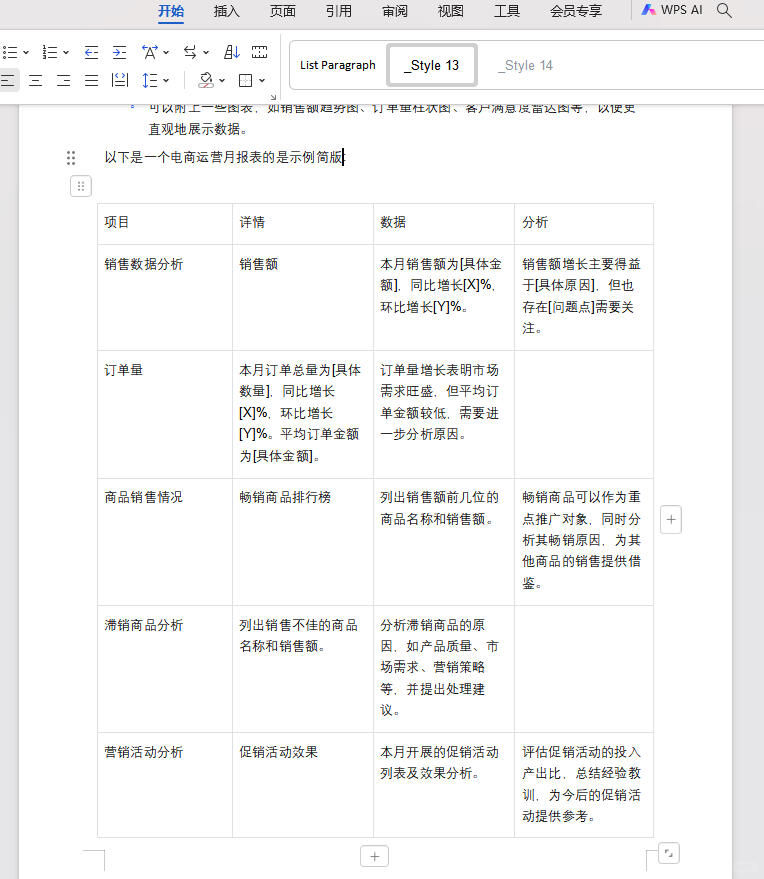Click empty analysis cell in 订单量 row
This screenshot has width=764, height=879.
(584, 414)
